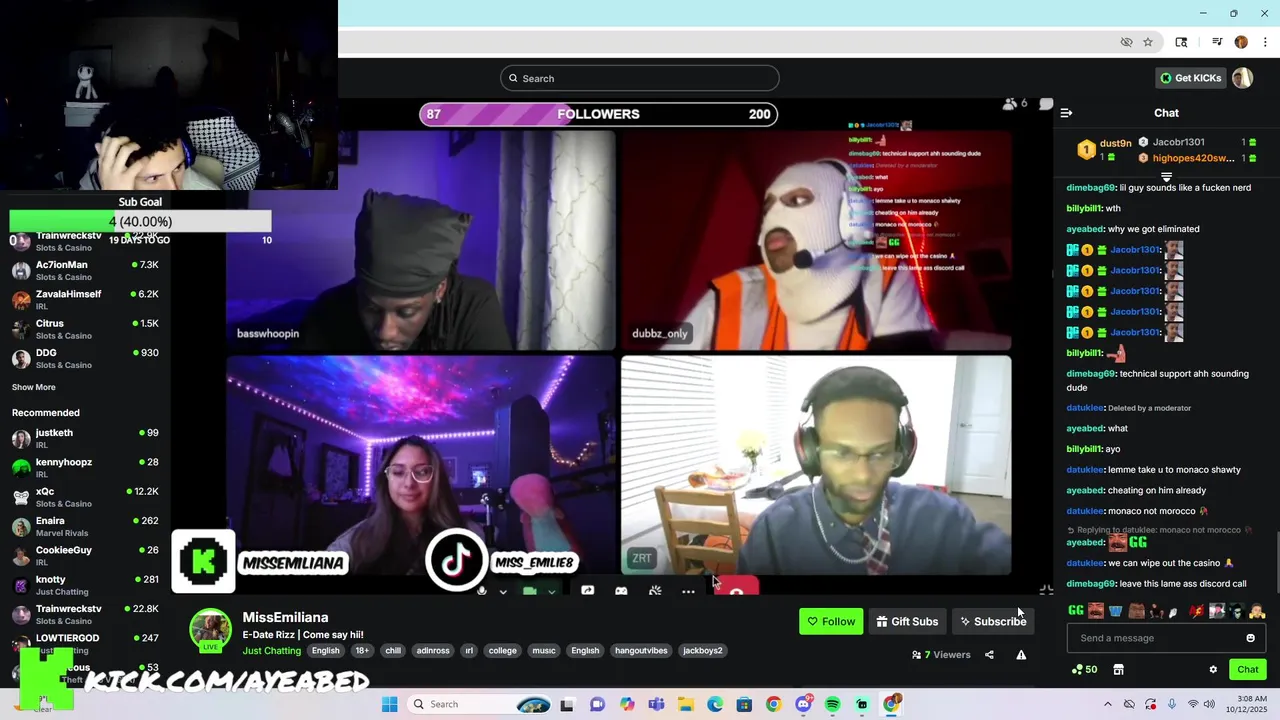Image resolution: width=1280 pixels, height=720 pixels.
Task: Click Show More in followed channels list
Action: [x=34, y=387]
